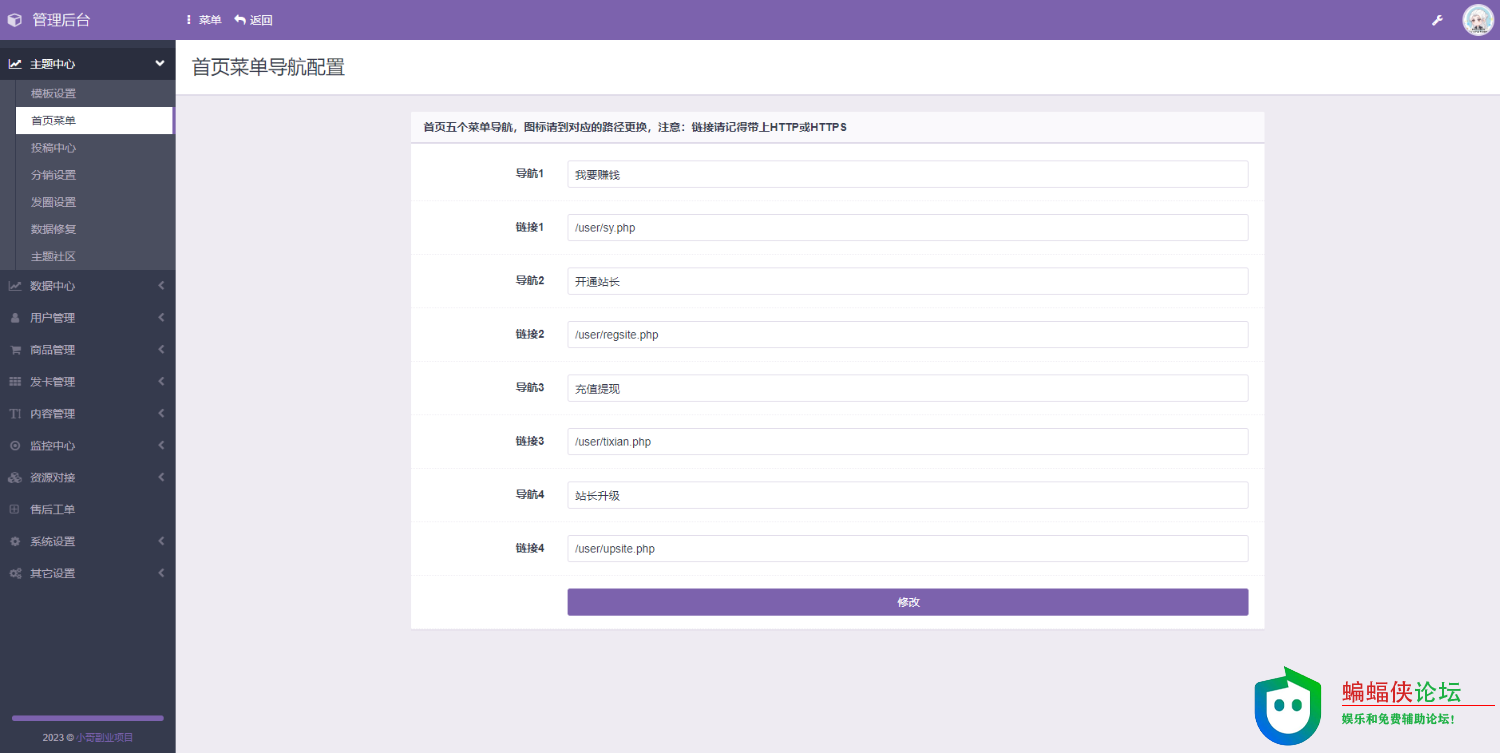Open the 小哥副业项目 footer link
The height and width of the screenshot is (753, 1500).
tap(105, 738)
